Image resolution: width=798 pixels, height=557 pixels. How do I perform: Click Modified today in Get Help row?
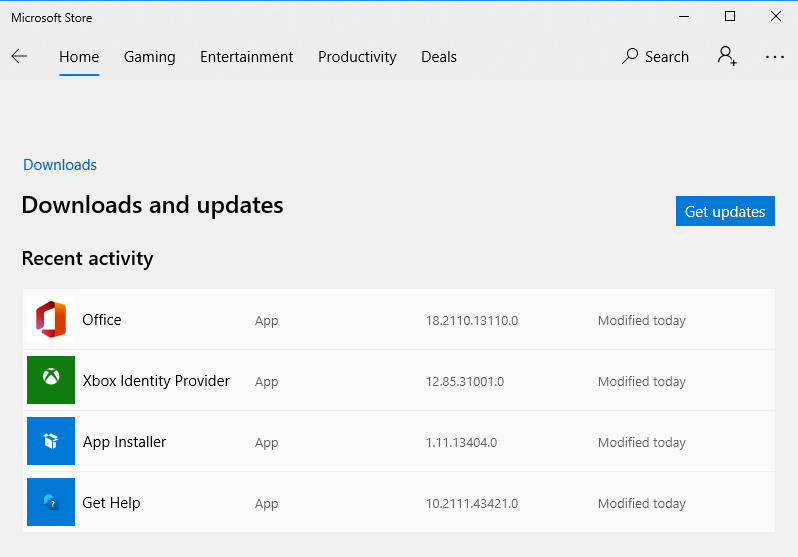click(x=642, y=504)
